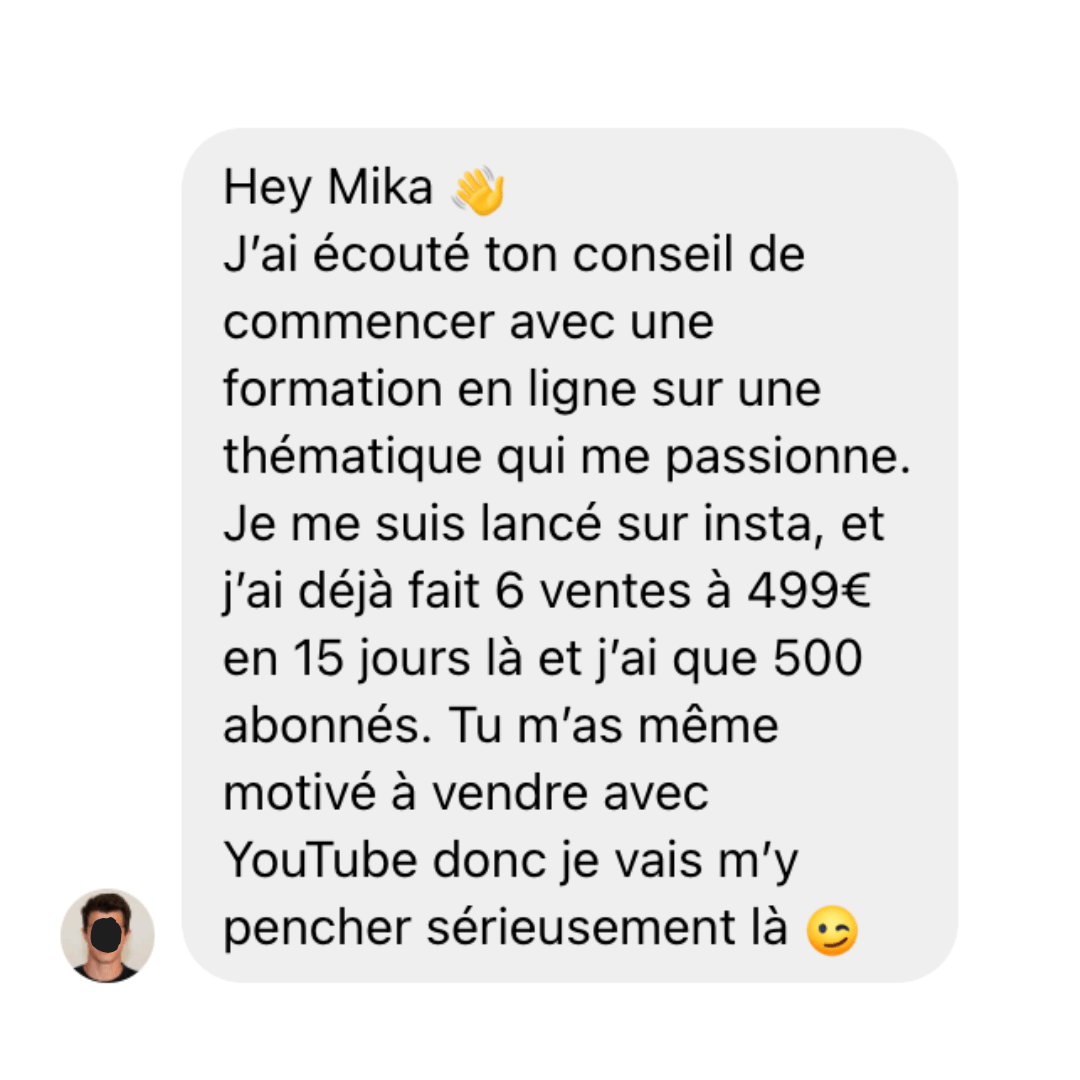Click the sender's profile picture avatar
This screenshot has height=1080, width=1080.
pos(107,935)
